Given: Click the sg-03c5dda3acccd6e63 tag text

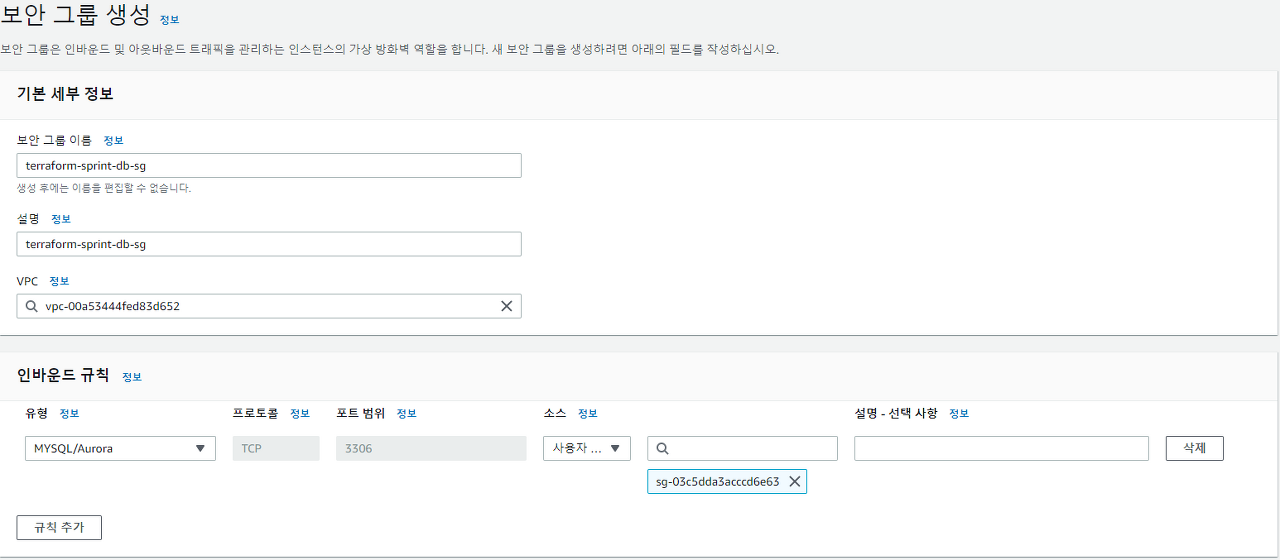Looking at the screenshot, I should pyautogui.click(x=718, y=482).
